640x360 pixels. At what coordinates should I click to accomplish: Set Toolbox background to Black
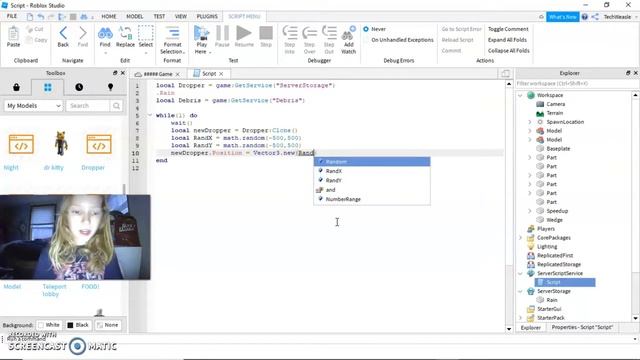point(78,325)
